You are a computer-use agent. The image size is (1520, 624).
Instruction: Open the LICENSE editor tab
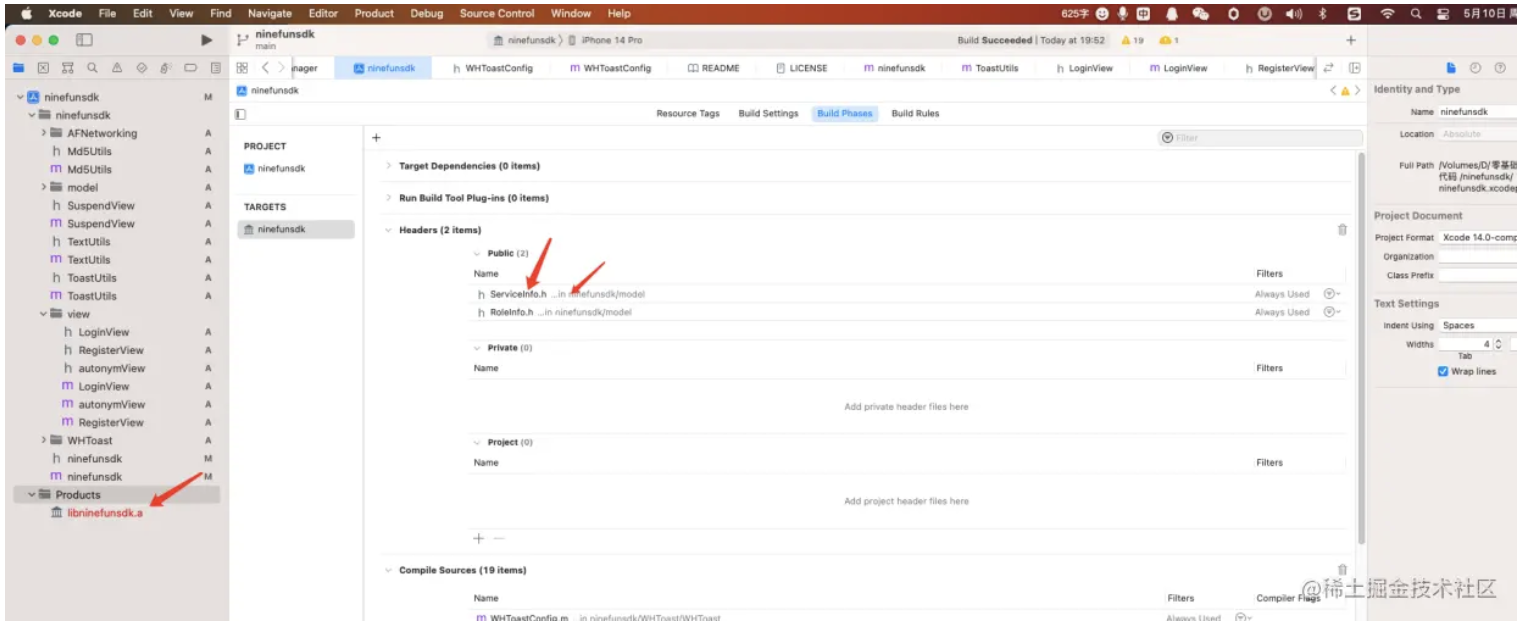coord(802,68)
